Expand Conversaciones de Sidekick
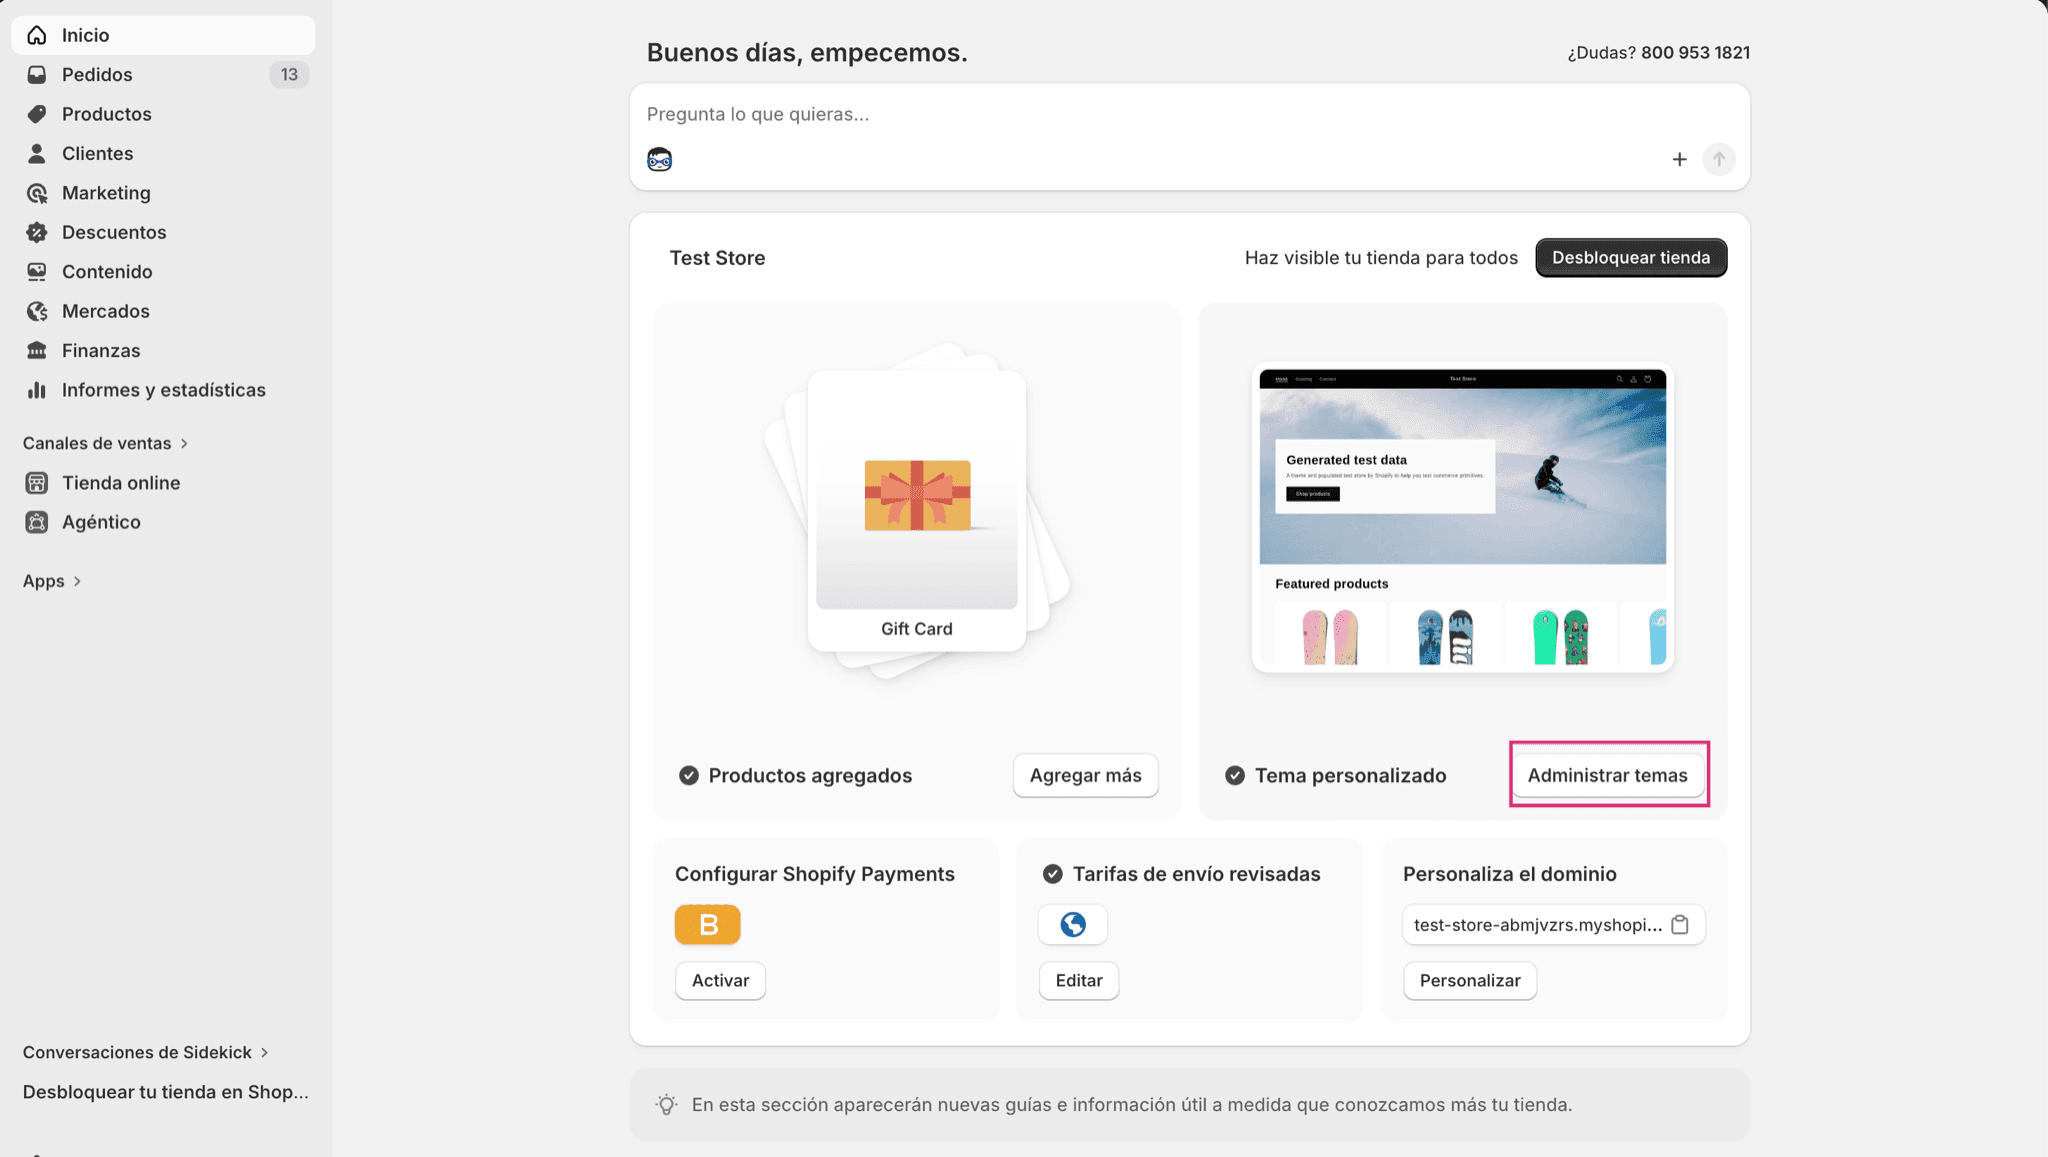2048x1157 pixels. point(145,1052)
